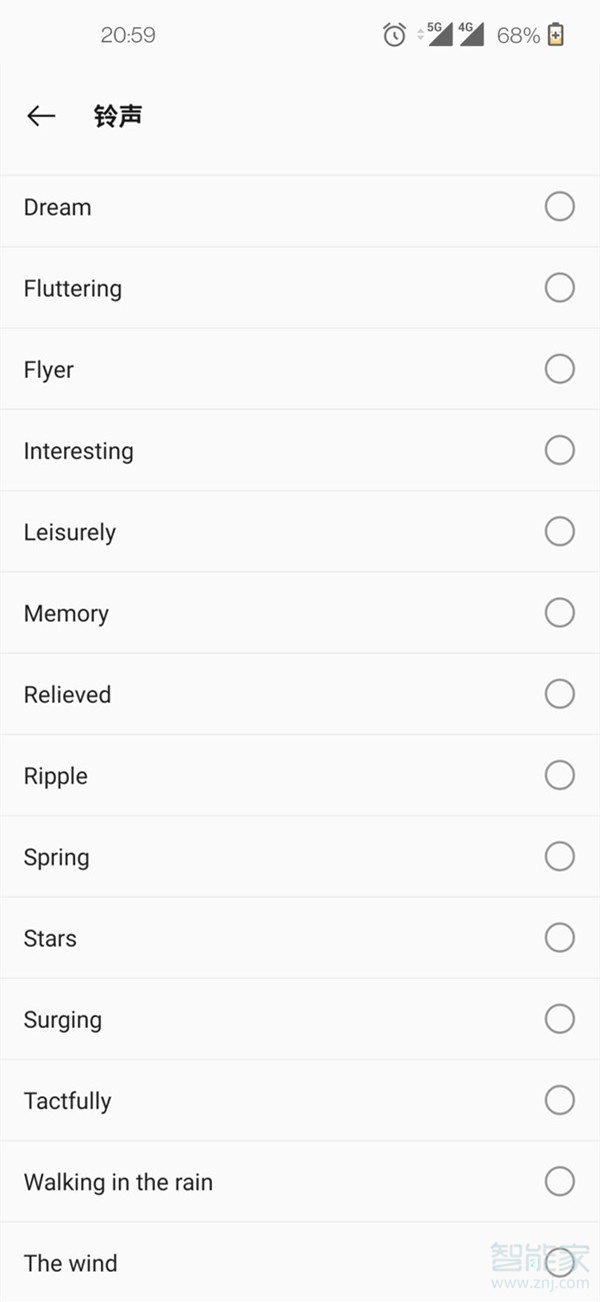Pick the Interesting ringtone radio button
600x1302 pixels.
point(559,450)
